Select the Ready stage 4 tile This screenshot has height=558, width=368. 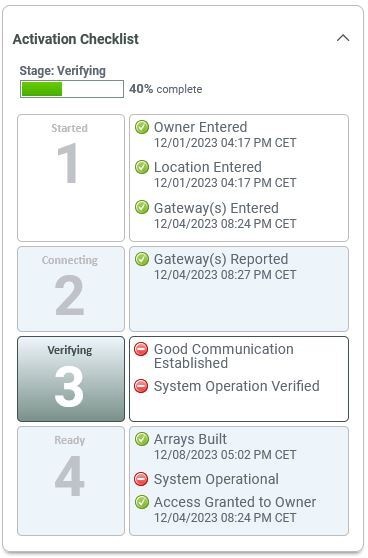coord(71,481)
